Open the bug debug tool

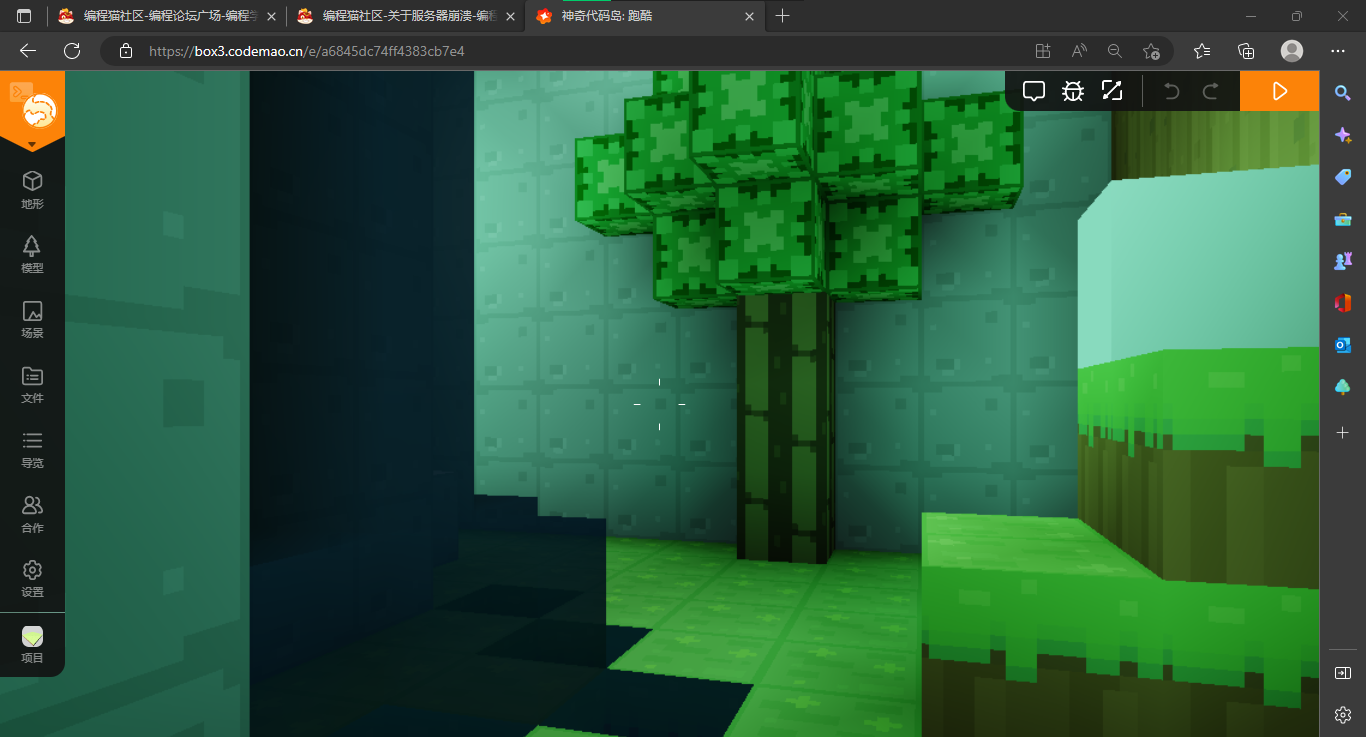[1073, 91]
